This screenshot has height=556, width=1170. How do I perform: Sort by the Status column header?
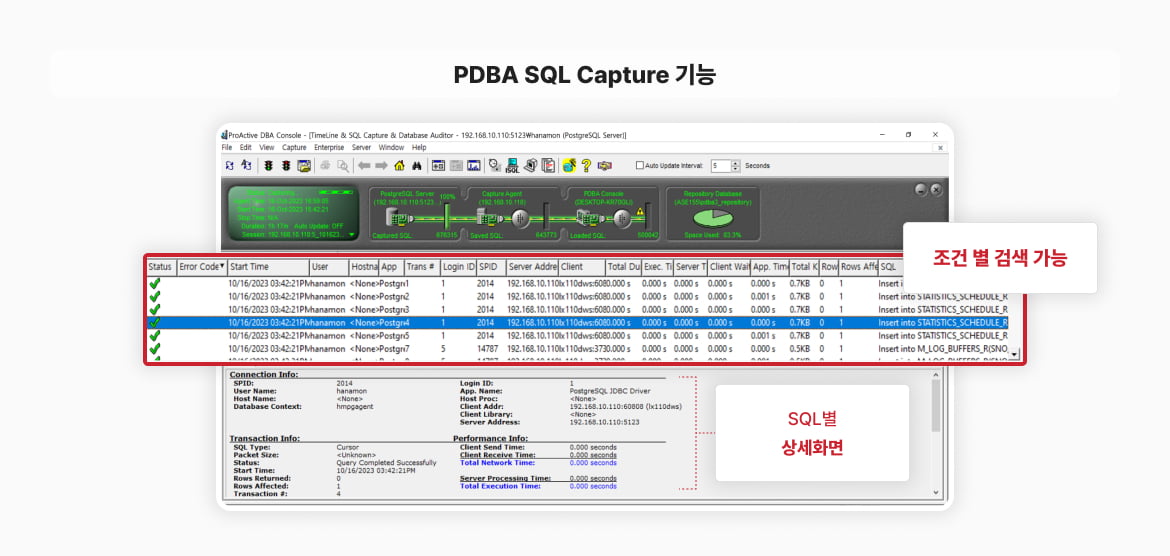[x=160, y=266]
